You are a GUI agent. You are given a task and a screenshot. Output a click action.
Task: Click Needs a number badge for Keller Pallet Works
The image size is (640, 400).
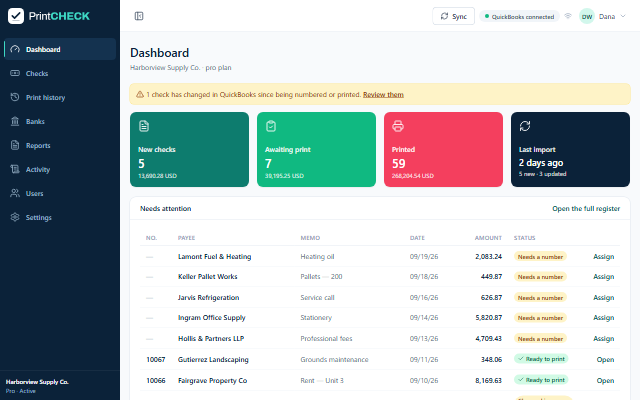540,277
